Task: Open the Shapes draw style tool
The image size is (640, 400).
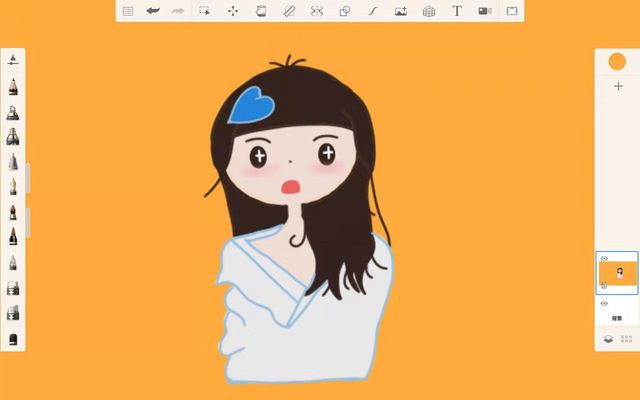Action: tap(345, 11)
